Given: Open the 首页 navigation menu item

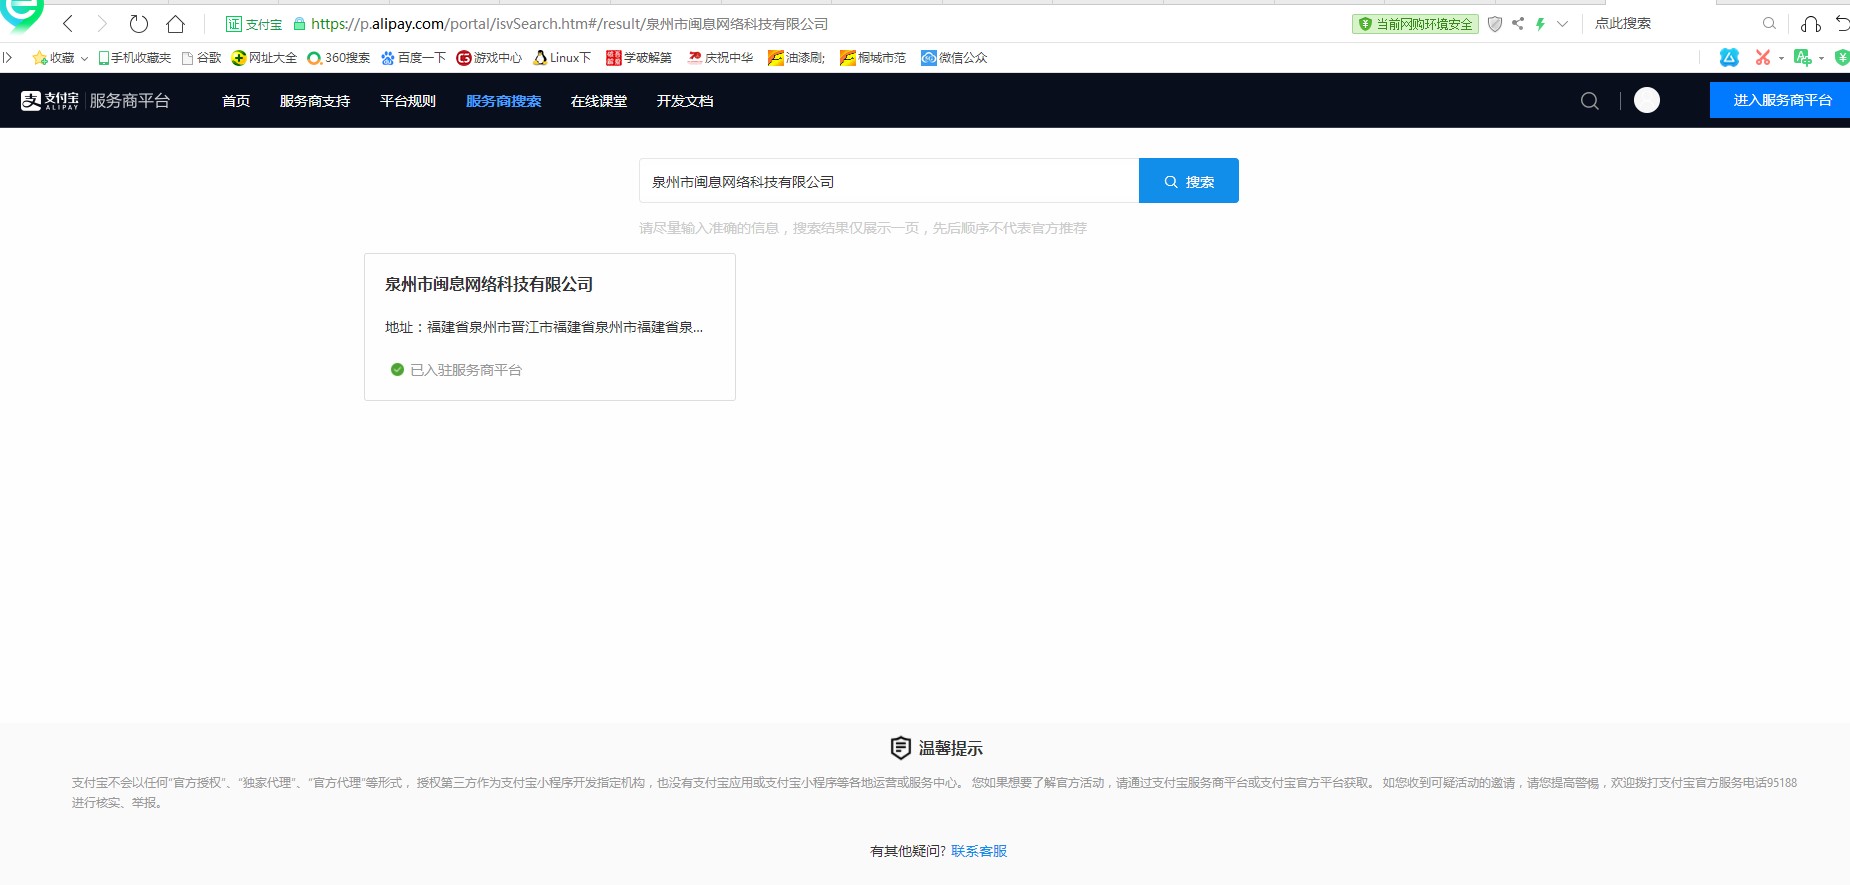Looking at the screenshot, I should click(236, 101).
